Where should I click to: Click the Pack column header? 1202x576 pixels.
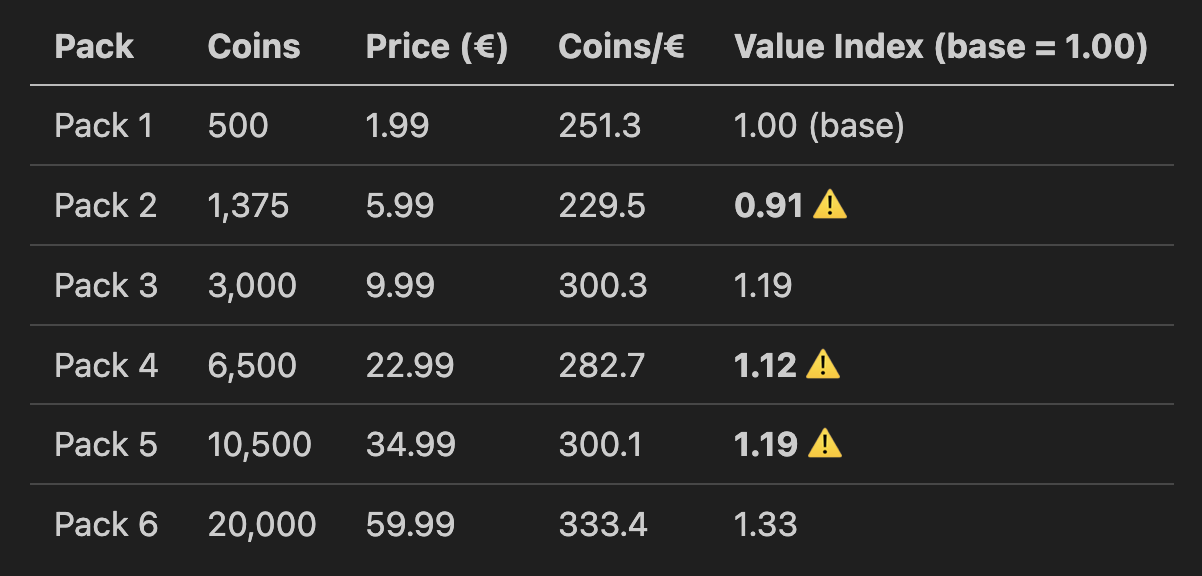94,46
